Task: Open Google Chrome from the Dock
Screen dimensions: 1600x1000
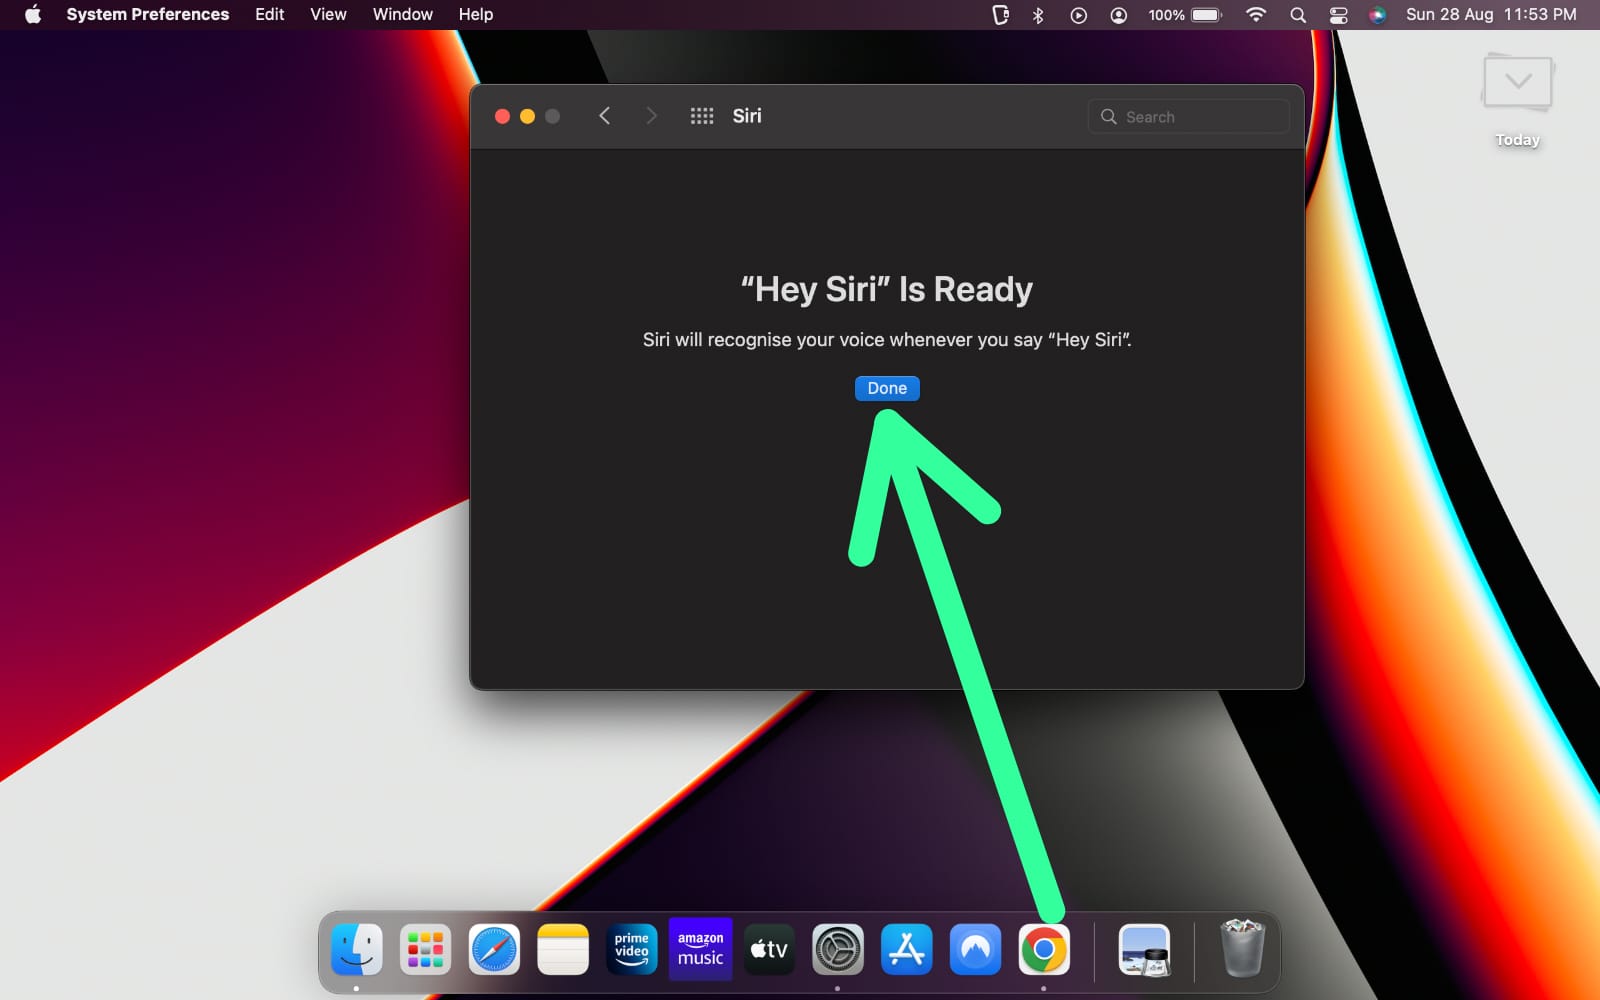Action: click(x=1044, y=949)
